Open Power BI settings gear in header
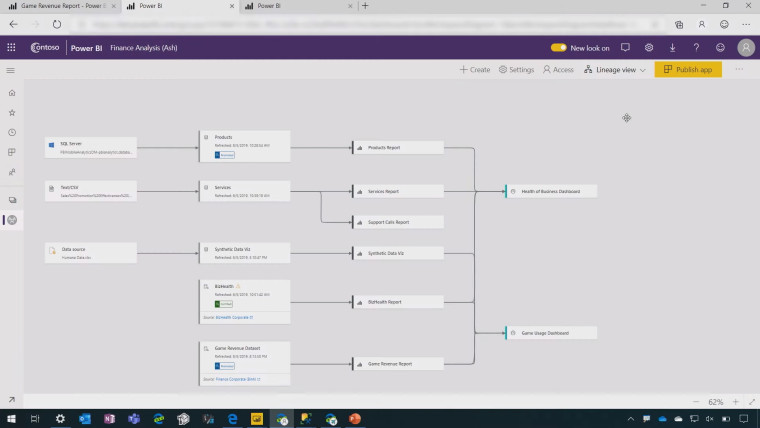The height and width of the screenshot is (428, 760). point(649,48)
